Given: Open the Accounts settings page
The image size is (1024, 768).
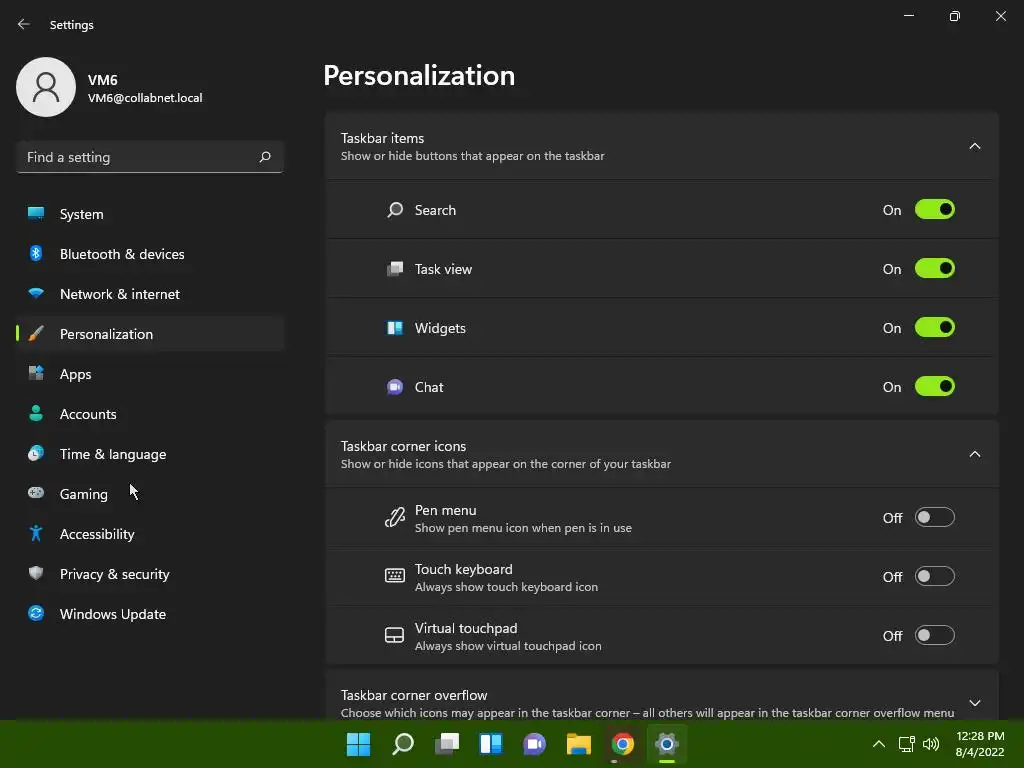Looking at the screenshot, I should [150, 414].
